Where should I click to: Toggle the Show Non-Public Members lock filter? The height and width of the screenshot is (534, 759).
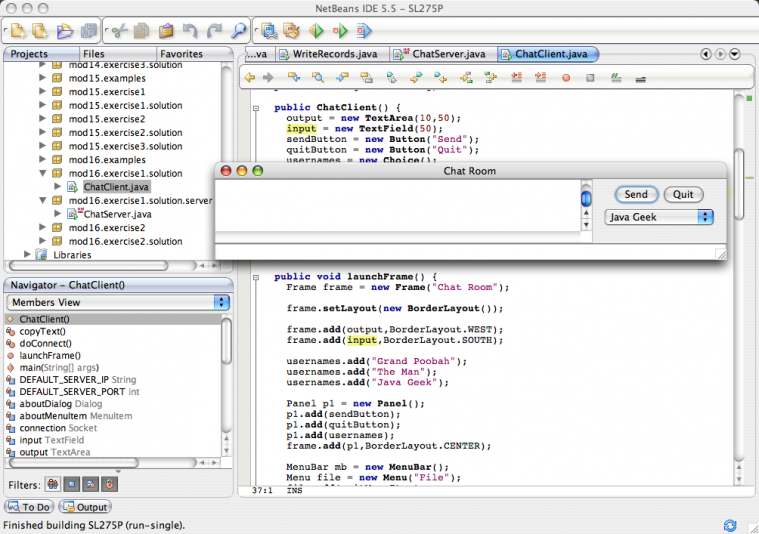pyautogui.click(x=109, y=484)
